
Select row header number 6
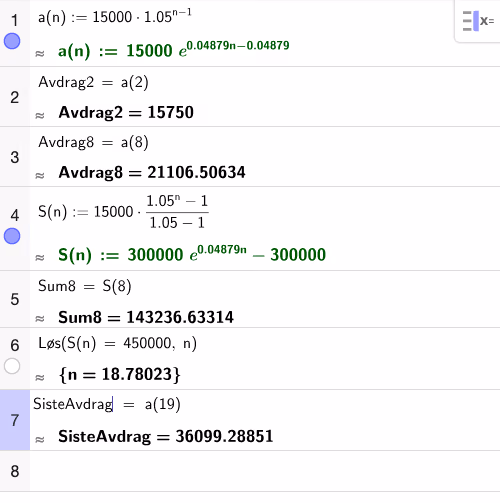15,345
